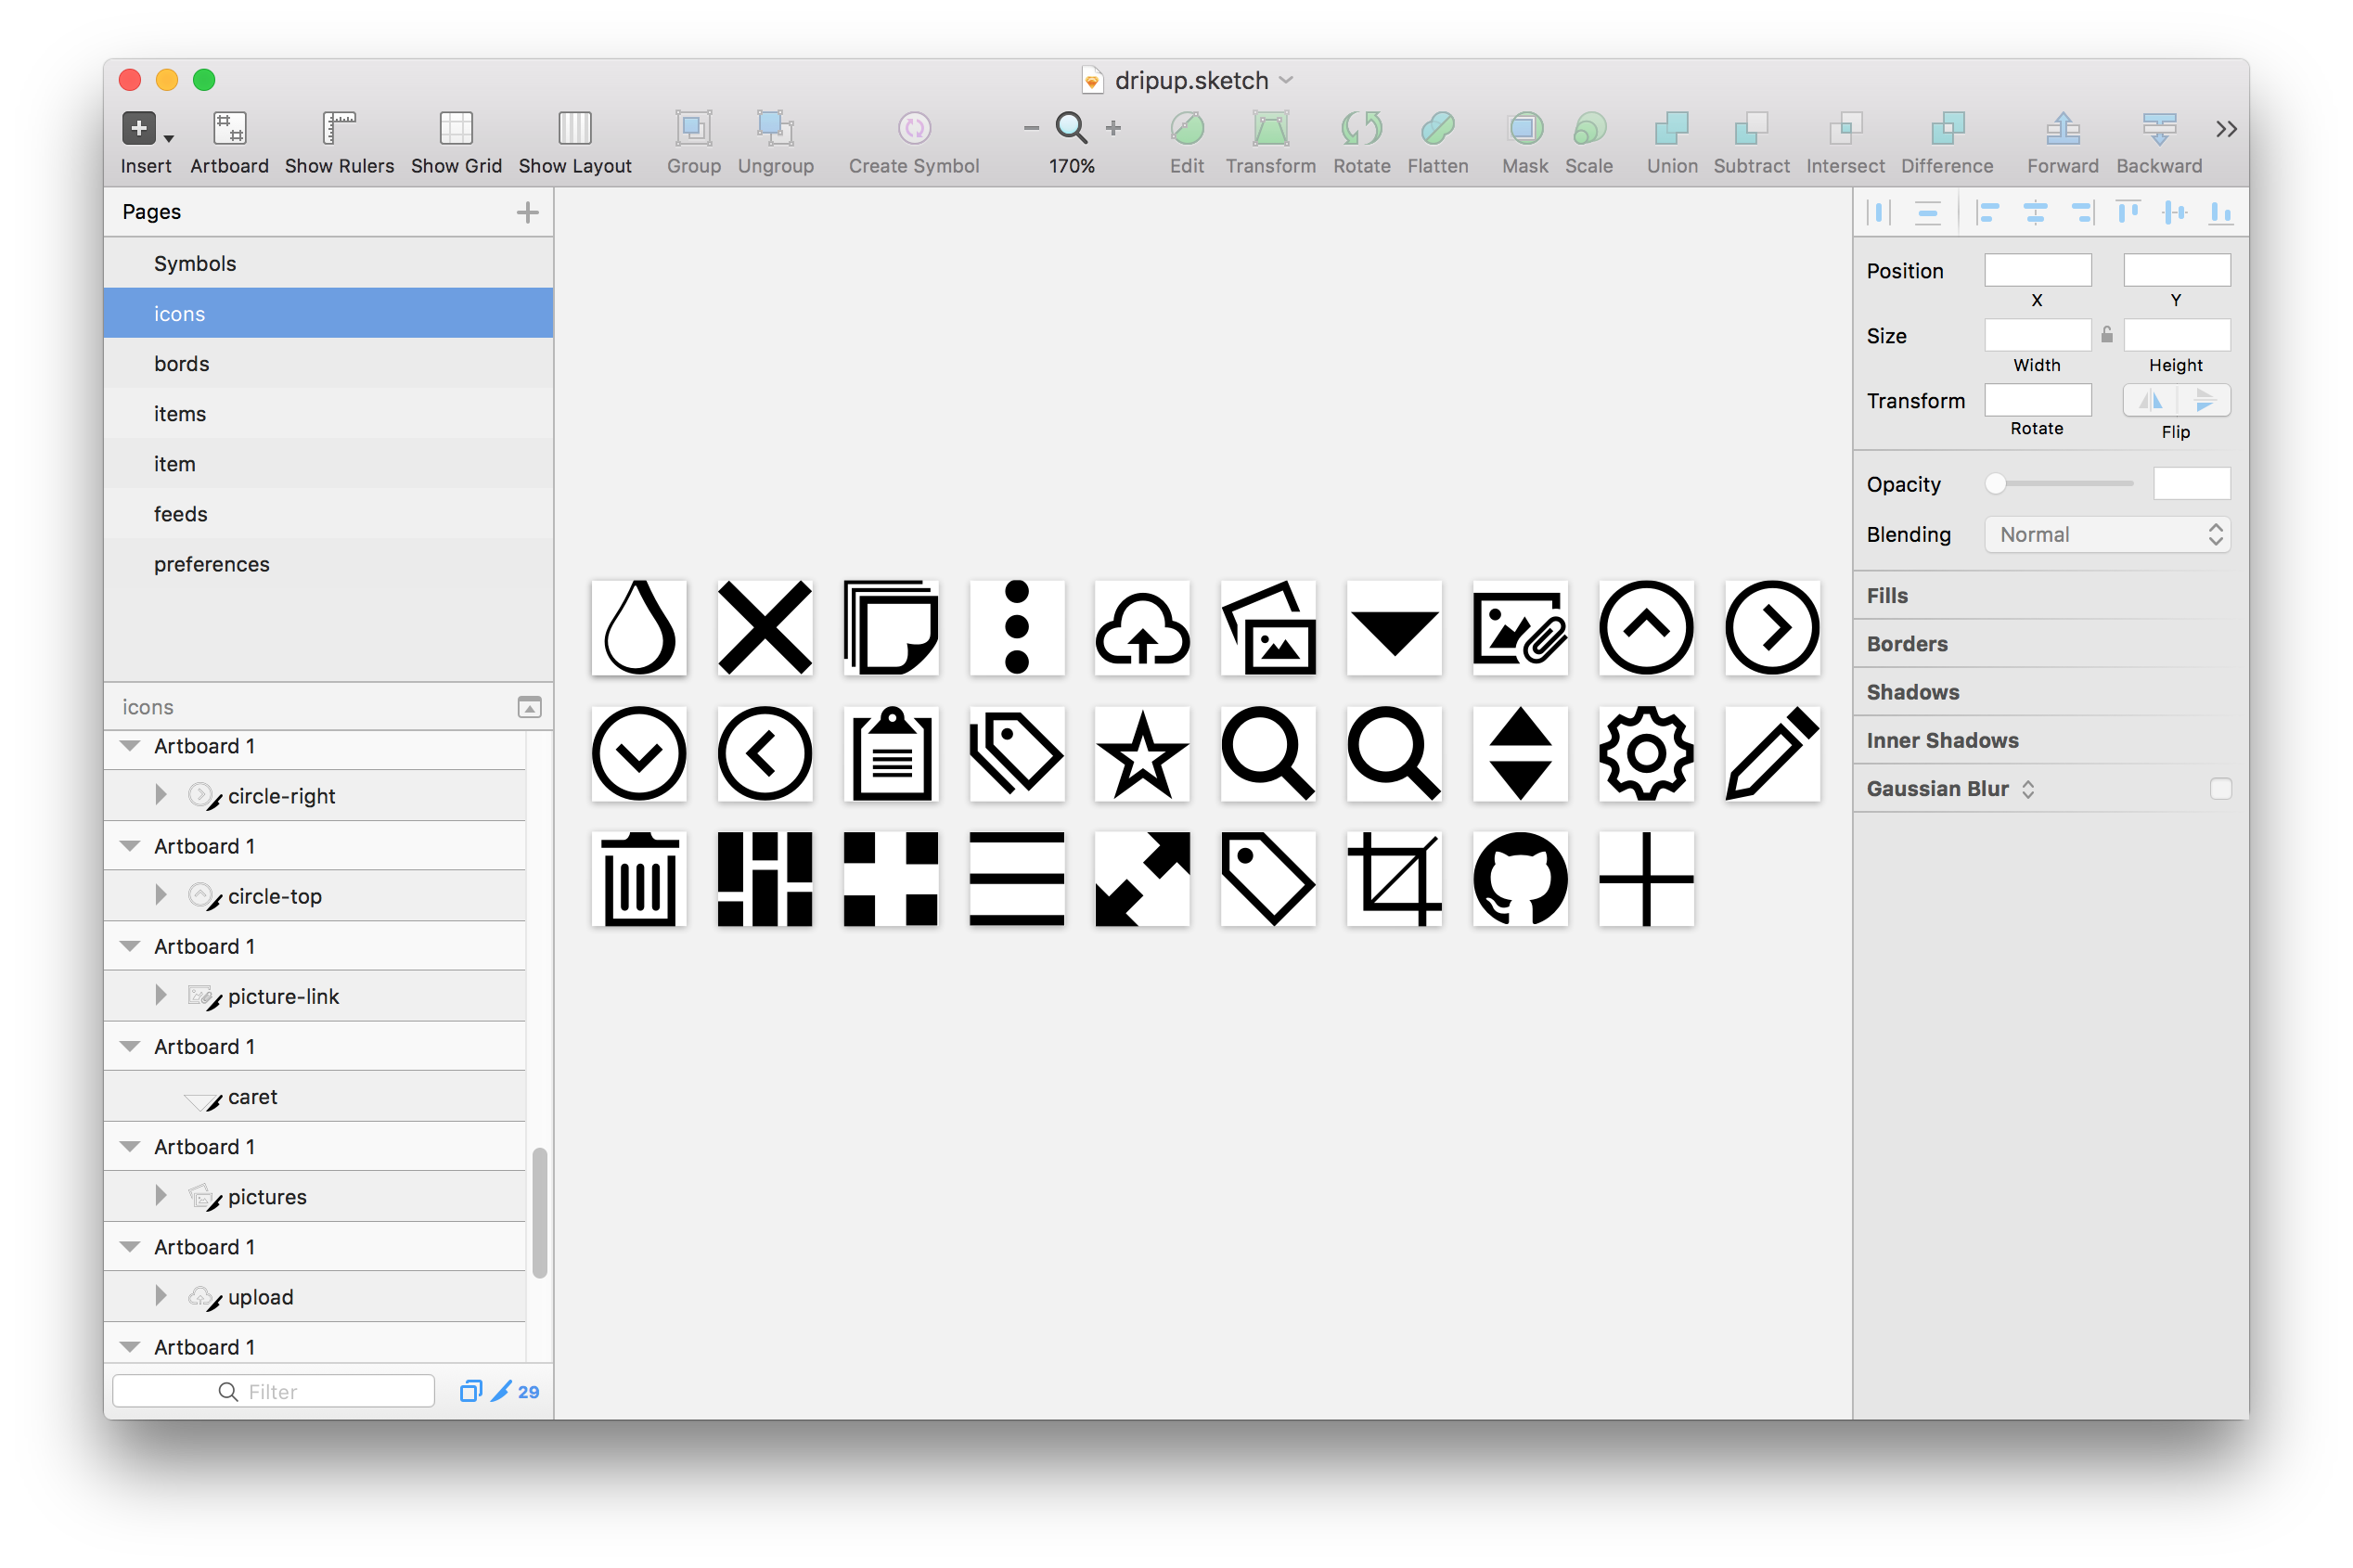Zoom in with the plus button
The width and height of the screenshot is (2353, 1568).
1113,128
